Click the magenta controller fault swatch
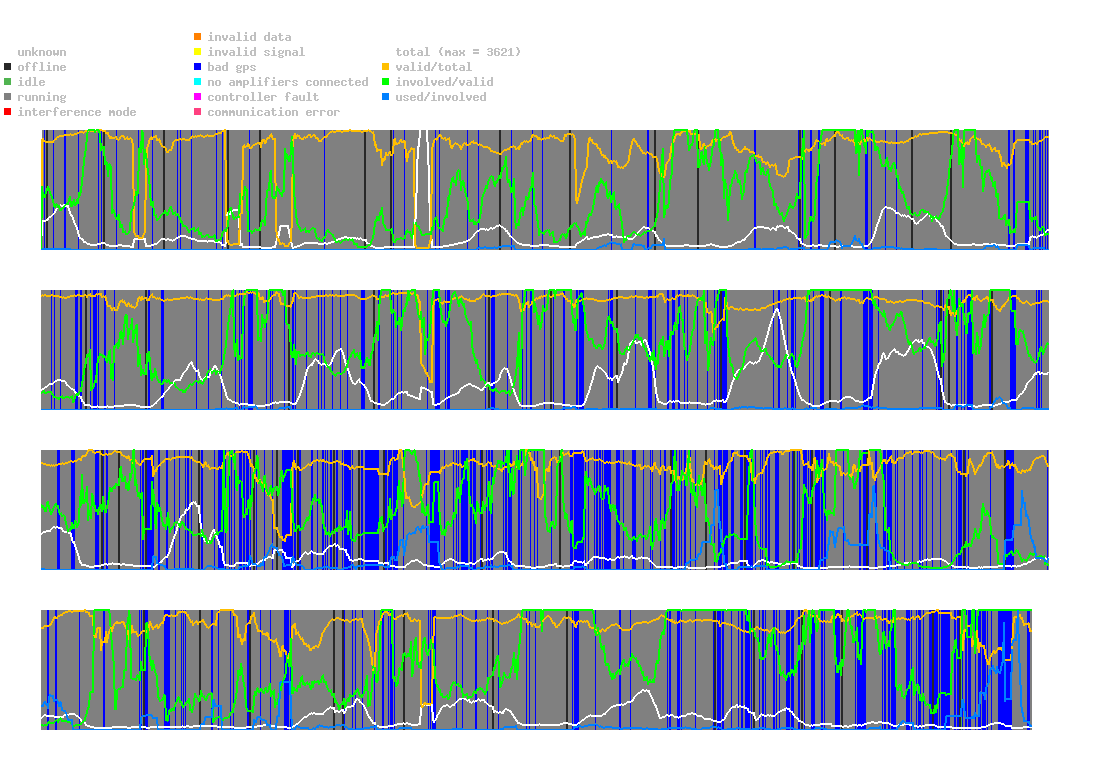 coord(198,97)
